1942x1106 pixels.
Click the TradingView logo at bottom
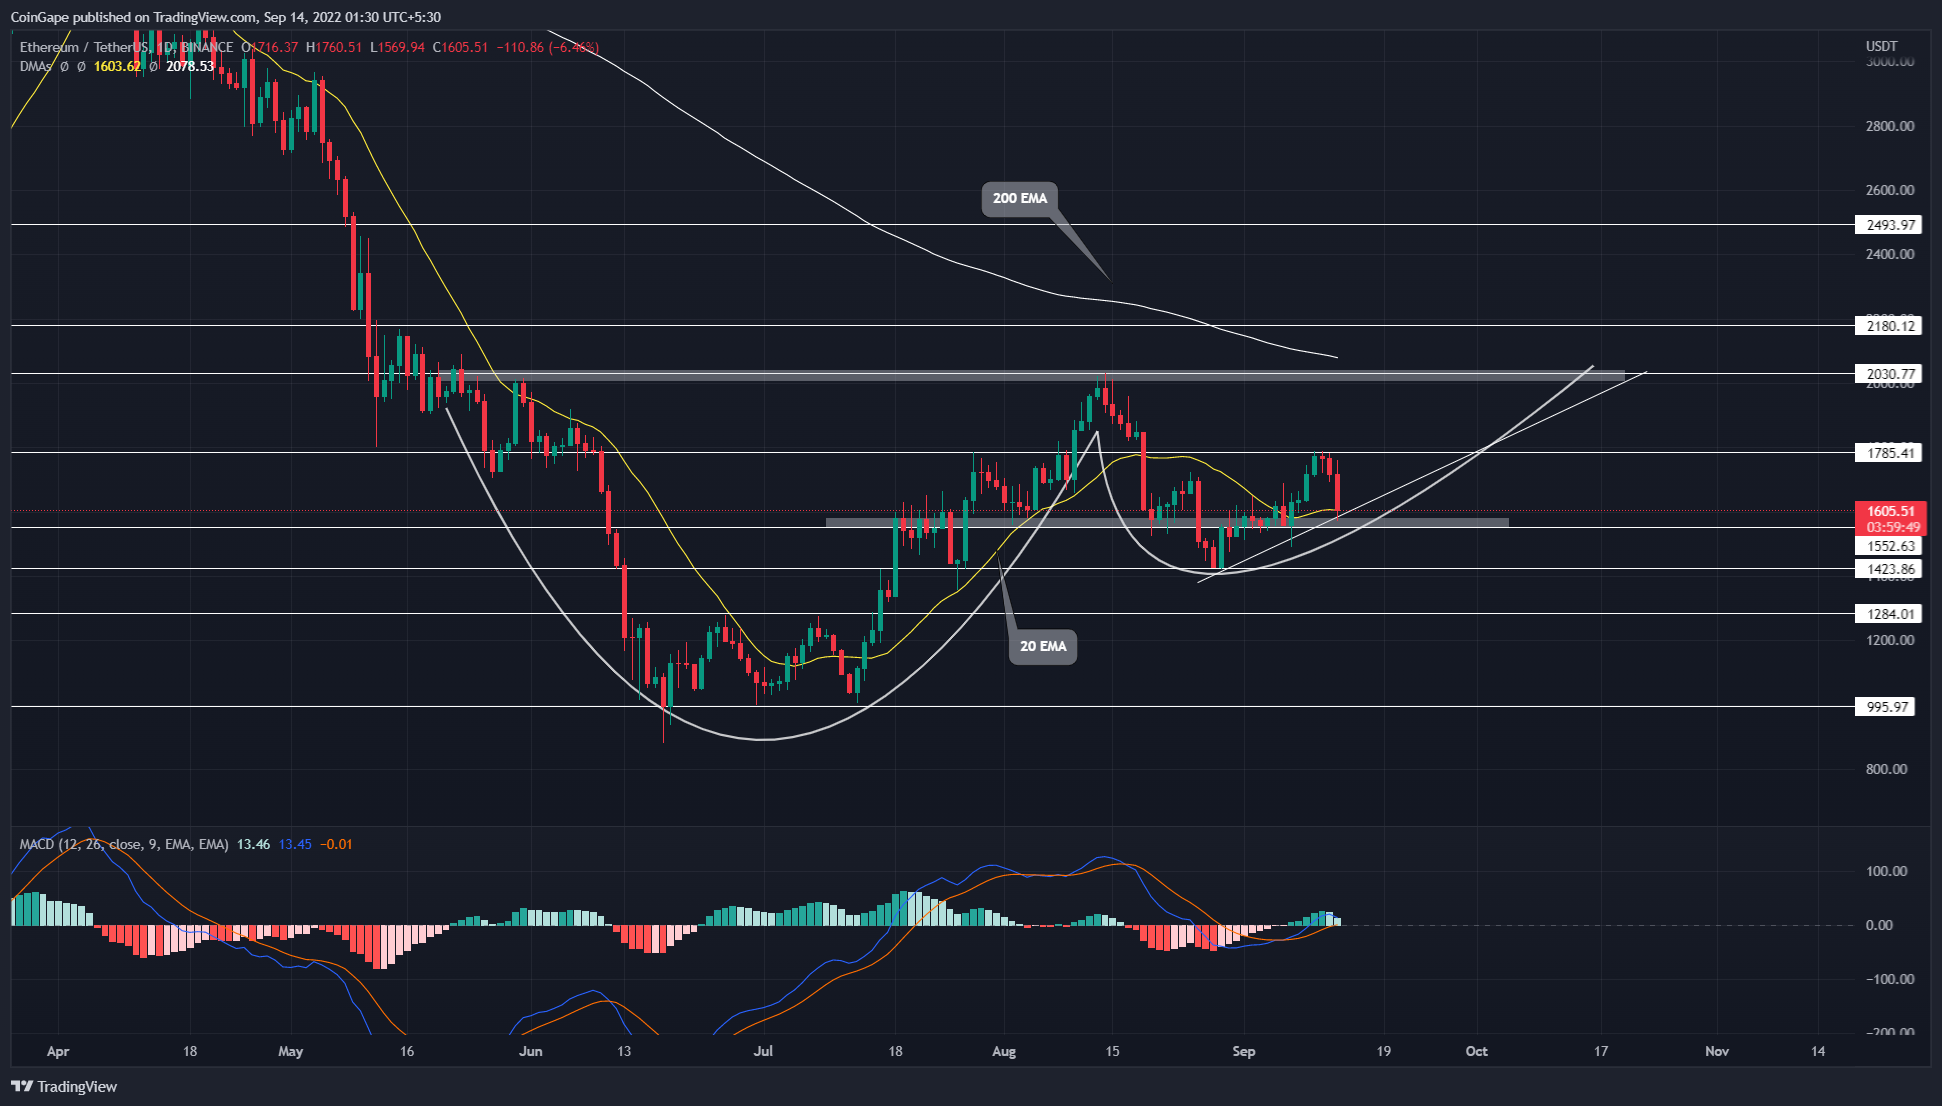[64, 1087]
